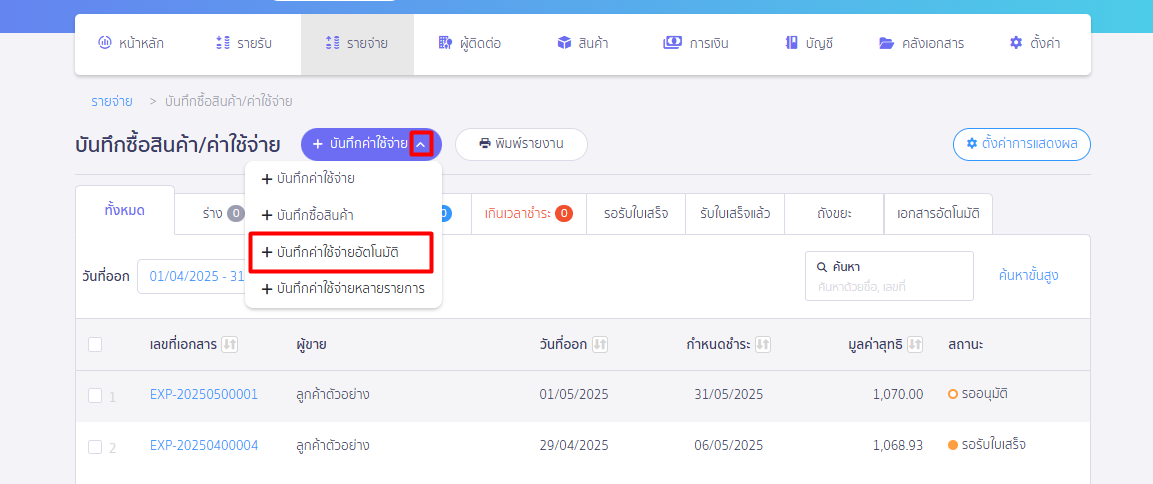Switch to the รับใบเสร็จแล้ว tab
This screenshot has height=484, width=1153.
tap(735, 214)
